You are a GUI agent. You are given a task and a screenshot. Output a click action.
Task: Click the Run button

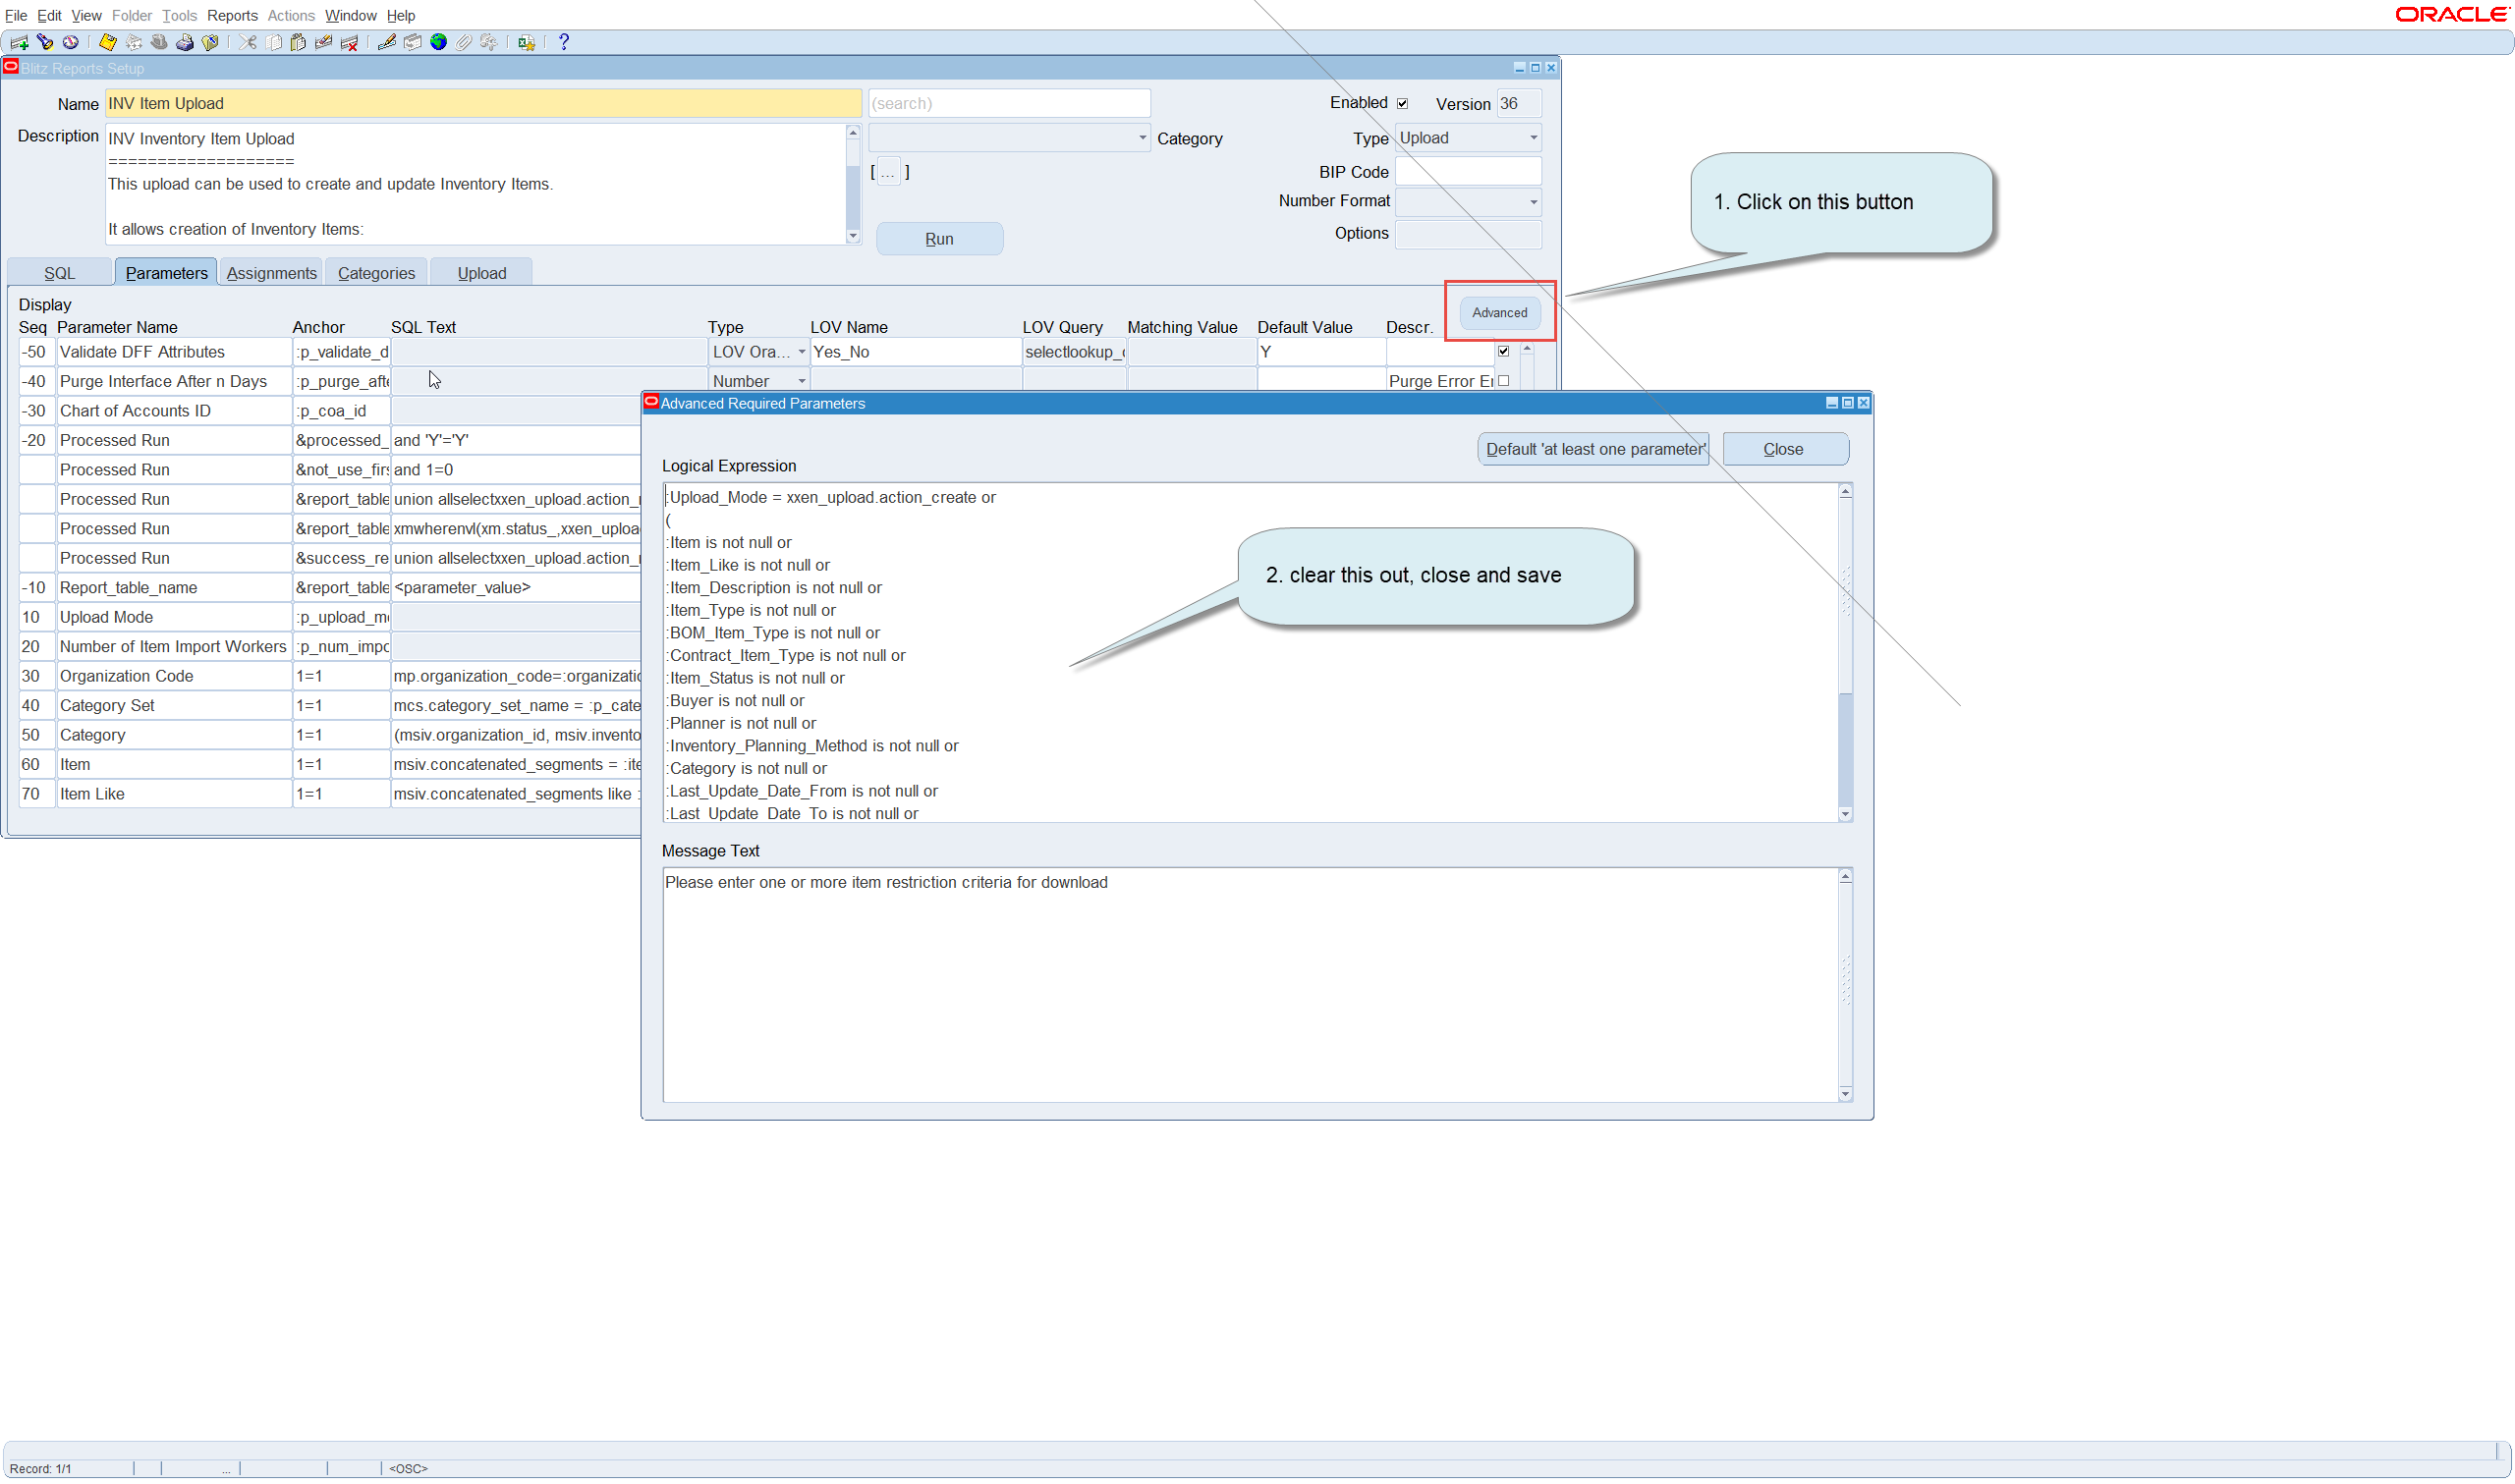click(939, 239)
